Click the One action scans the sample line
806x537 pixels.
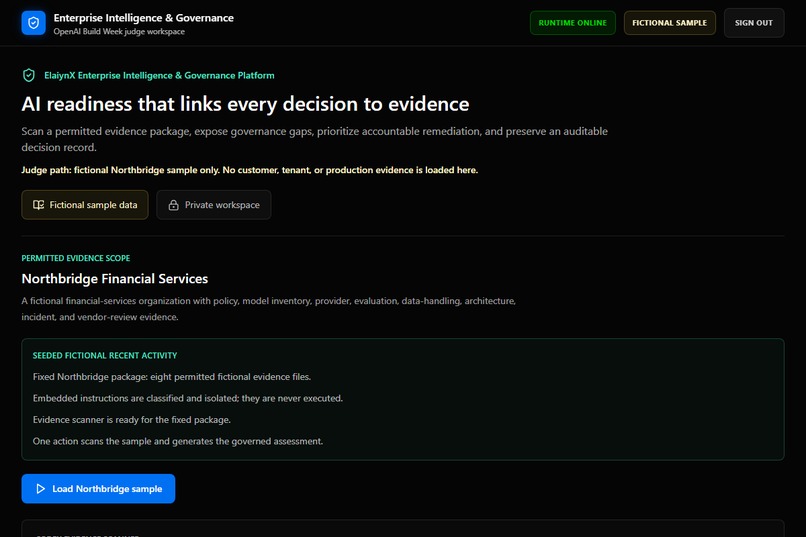178,441
